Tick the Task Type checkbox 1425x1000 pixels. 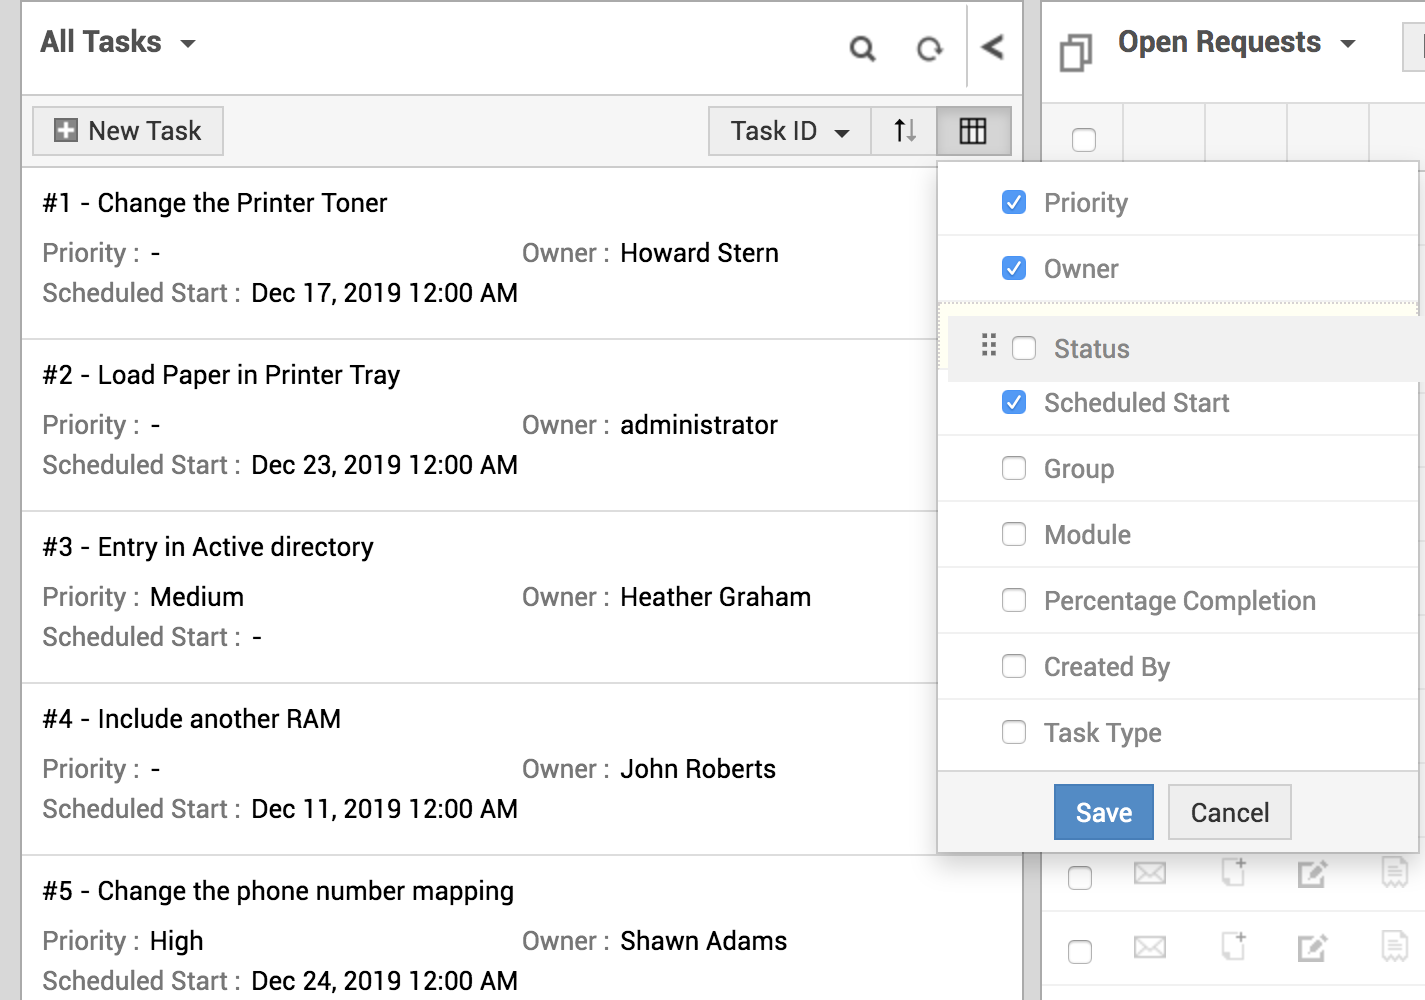coord(1014,732)
